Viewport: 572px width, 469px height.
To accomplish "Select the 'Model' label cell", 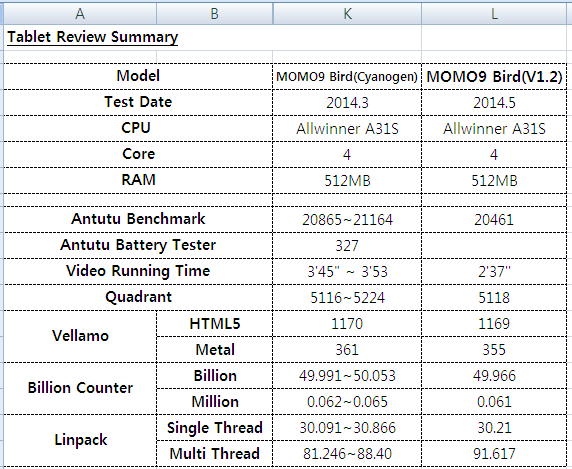I will [138, 76].
